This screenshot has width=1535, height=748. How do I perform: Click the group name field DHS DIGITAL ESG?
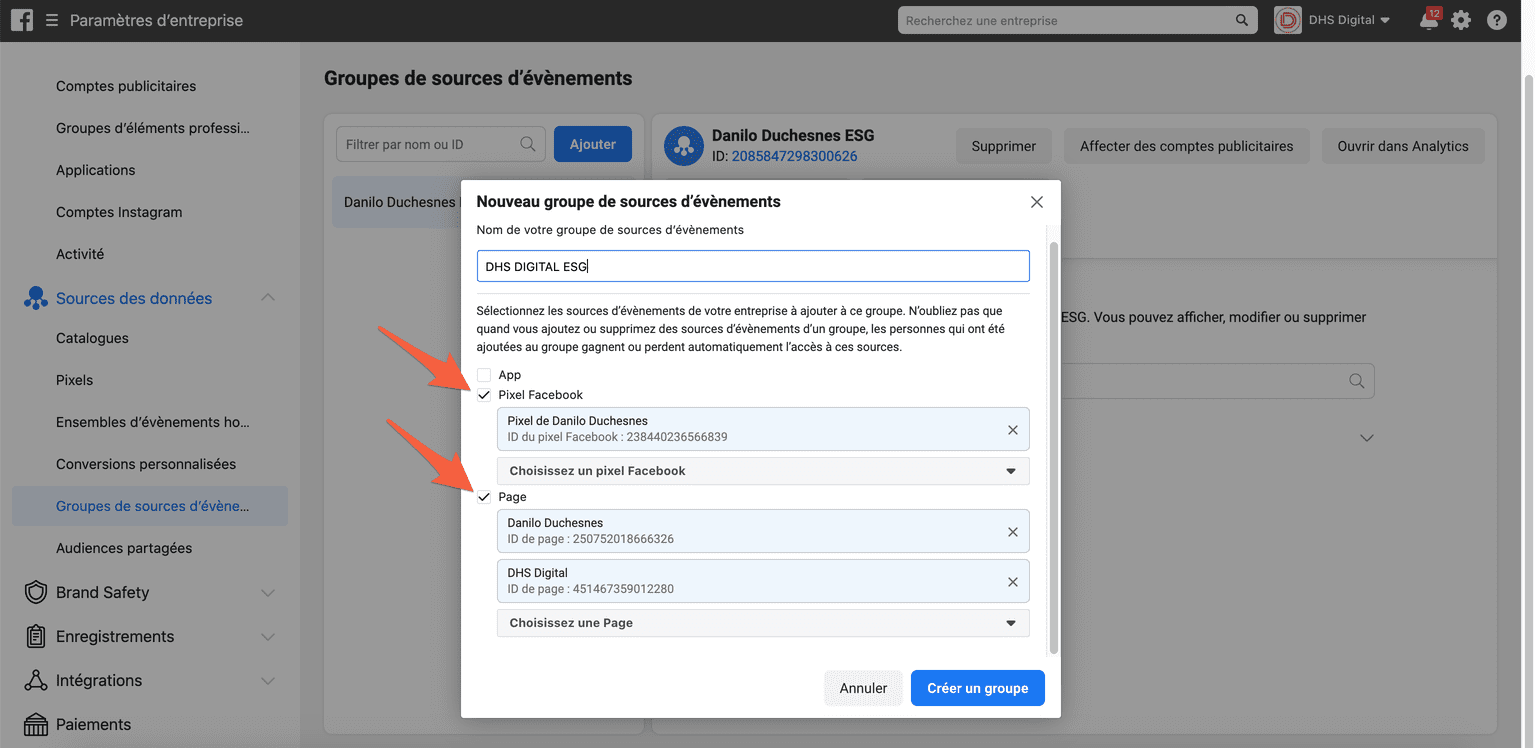click(x=753, y=266)
